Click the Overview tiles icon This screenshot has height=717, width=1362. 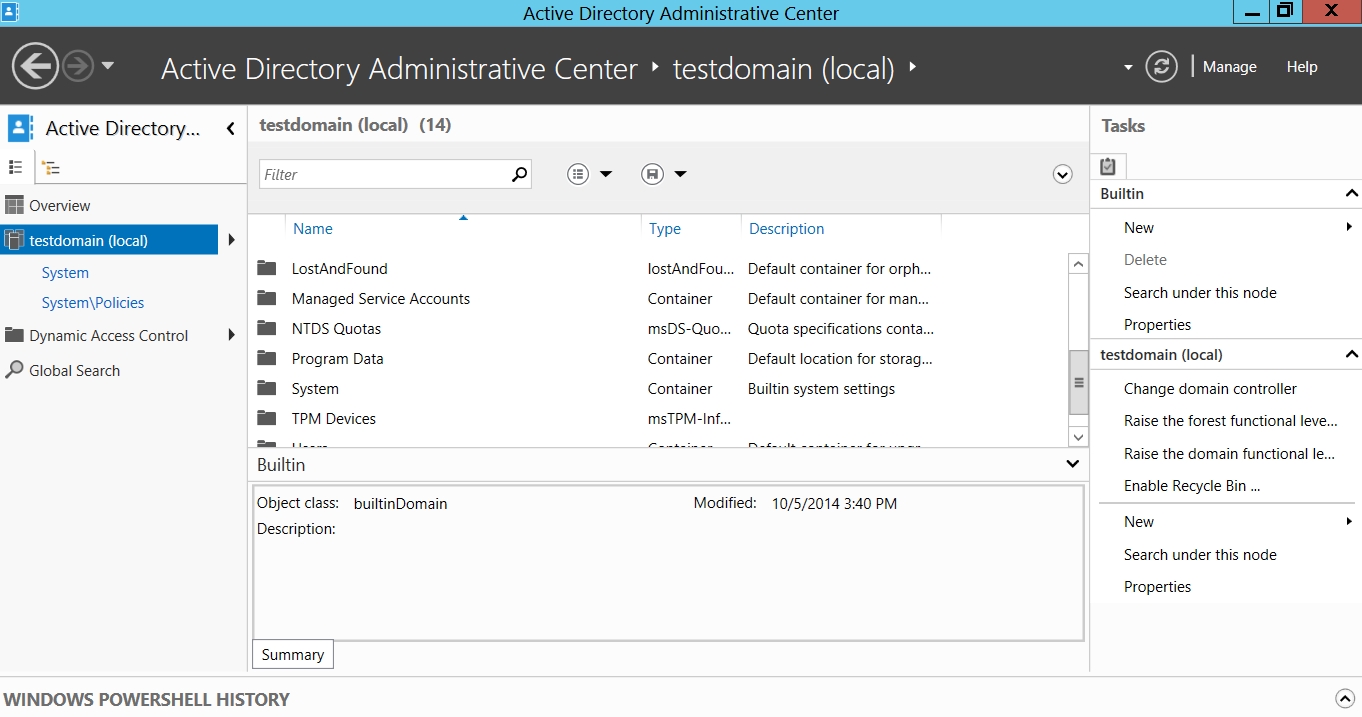pyautogui.click(x=14, y=205)
